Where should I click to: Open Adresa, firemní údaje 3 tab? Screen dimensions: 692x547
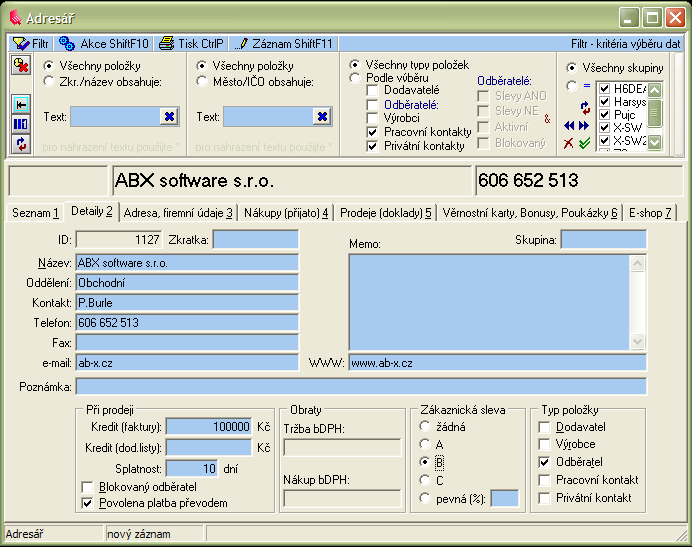coord(178,213)
